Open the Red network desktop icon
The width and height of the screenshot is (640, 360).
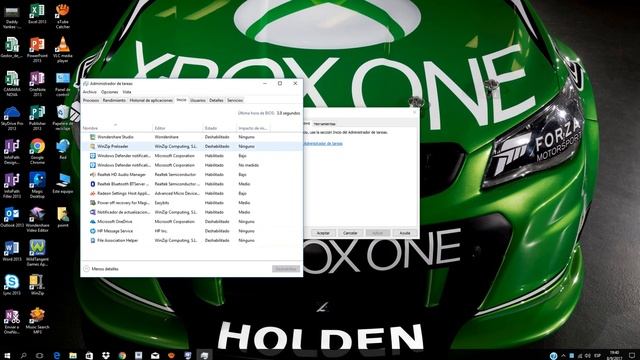point(62,149)
